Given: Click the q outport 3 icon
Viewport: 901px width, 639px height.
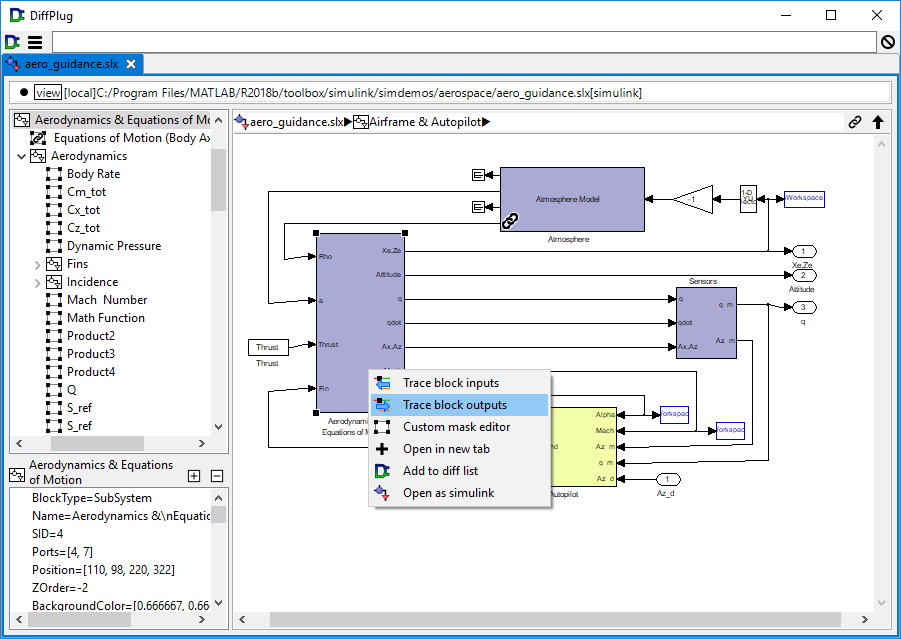Looking at the screenshot, I should [x=804, y=307].
